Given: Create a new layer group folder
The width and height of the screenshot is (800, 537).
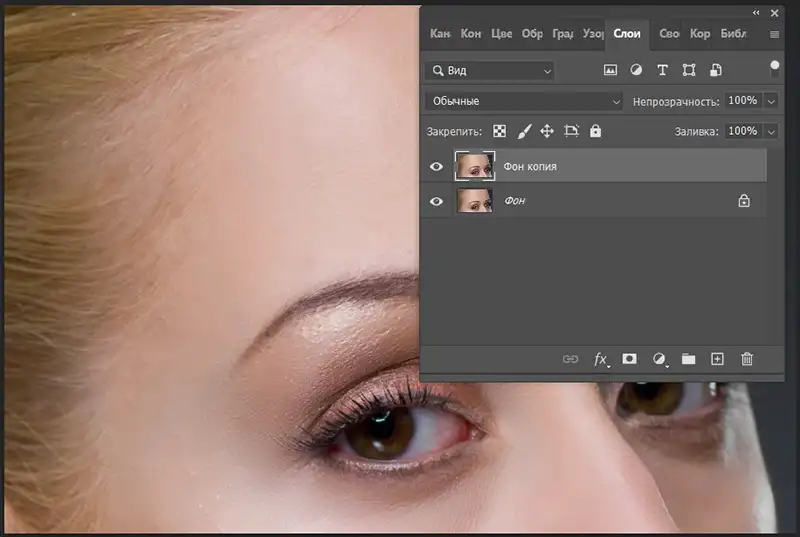Looking at the screenshot, I should tap(688, 359).
